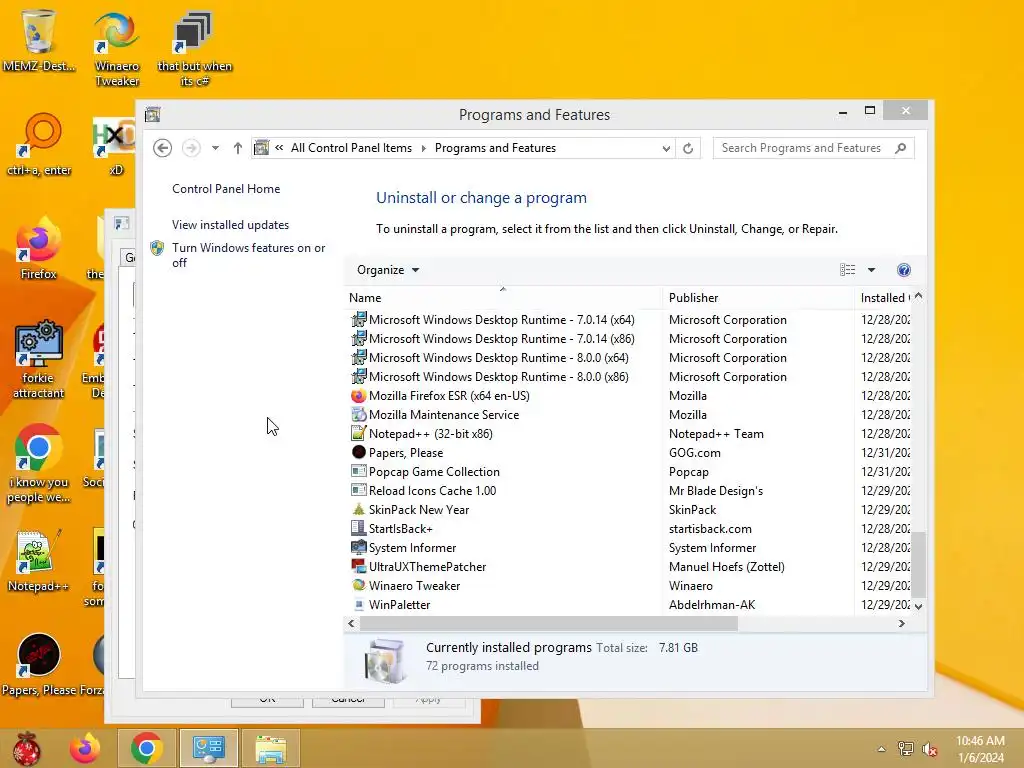Change view using the view icon

point(848,270)
